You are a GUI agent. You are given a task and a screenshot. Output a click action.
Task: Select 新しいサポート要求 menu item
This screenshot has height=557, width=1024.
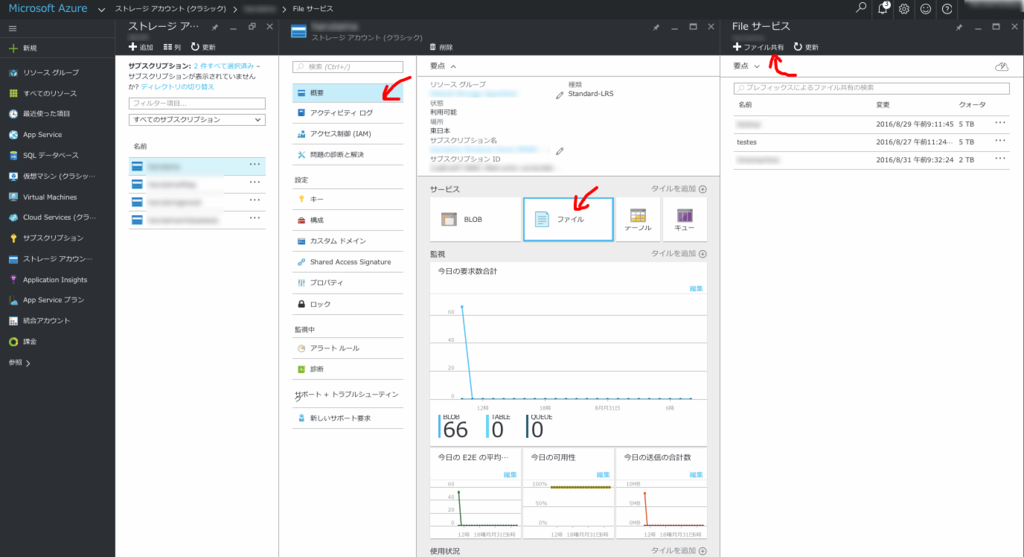pos(347,418)
